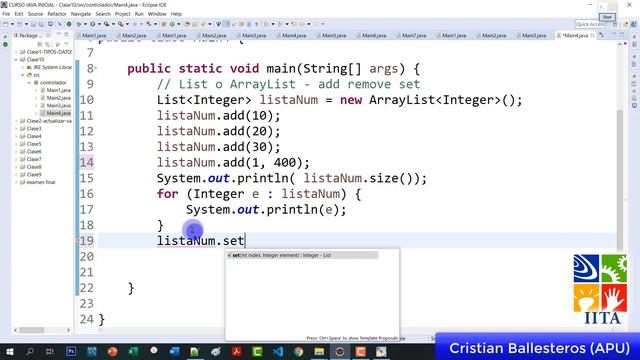Click the New file toolbar icon
This screenshot has width=640, height=360.
[5, 24]
